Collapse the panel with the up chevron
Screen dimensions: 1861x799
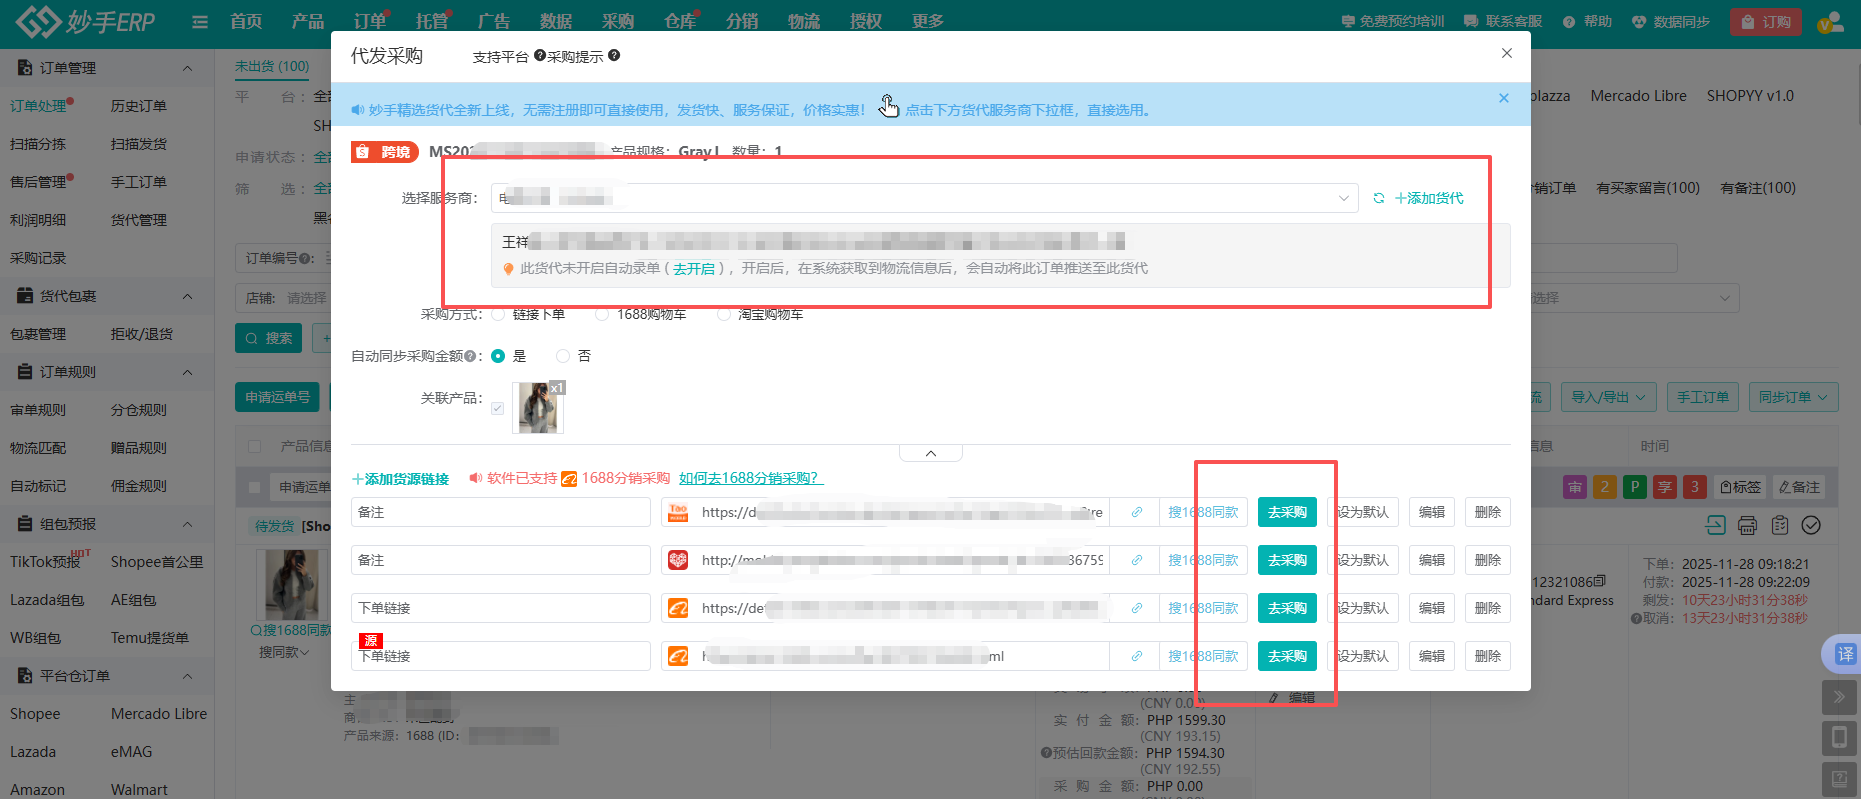[x=930, y=454]
